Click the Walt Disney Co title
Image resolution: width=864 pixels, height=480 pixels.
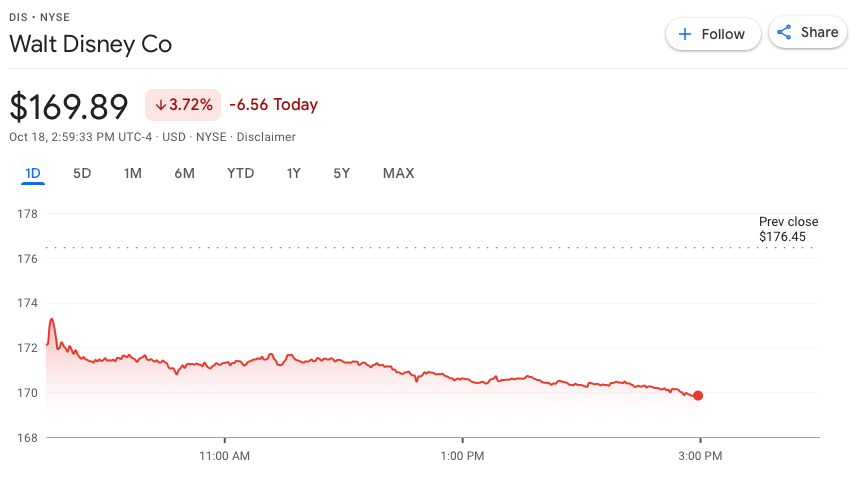tap(90, 44)
